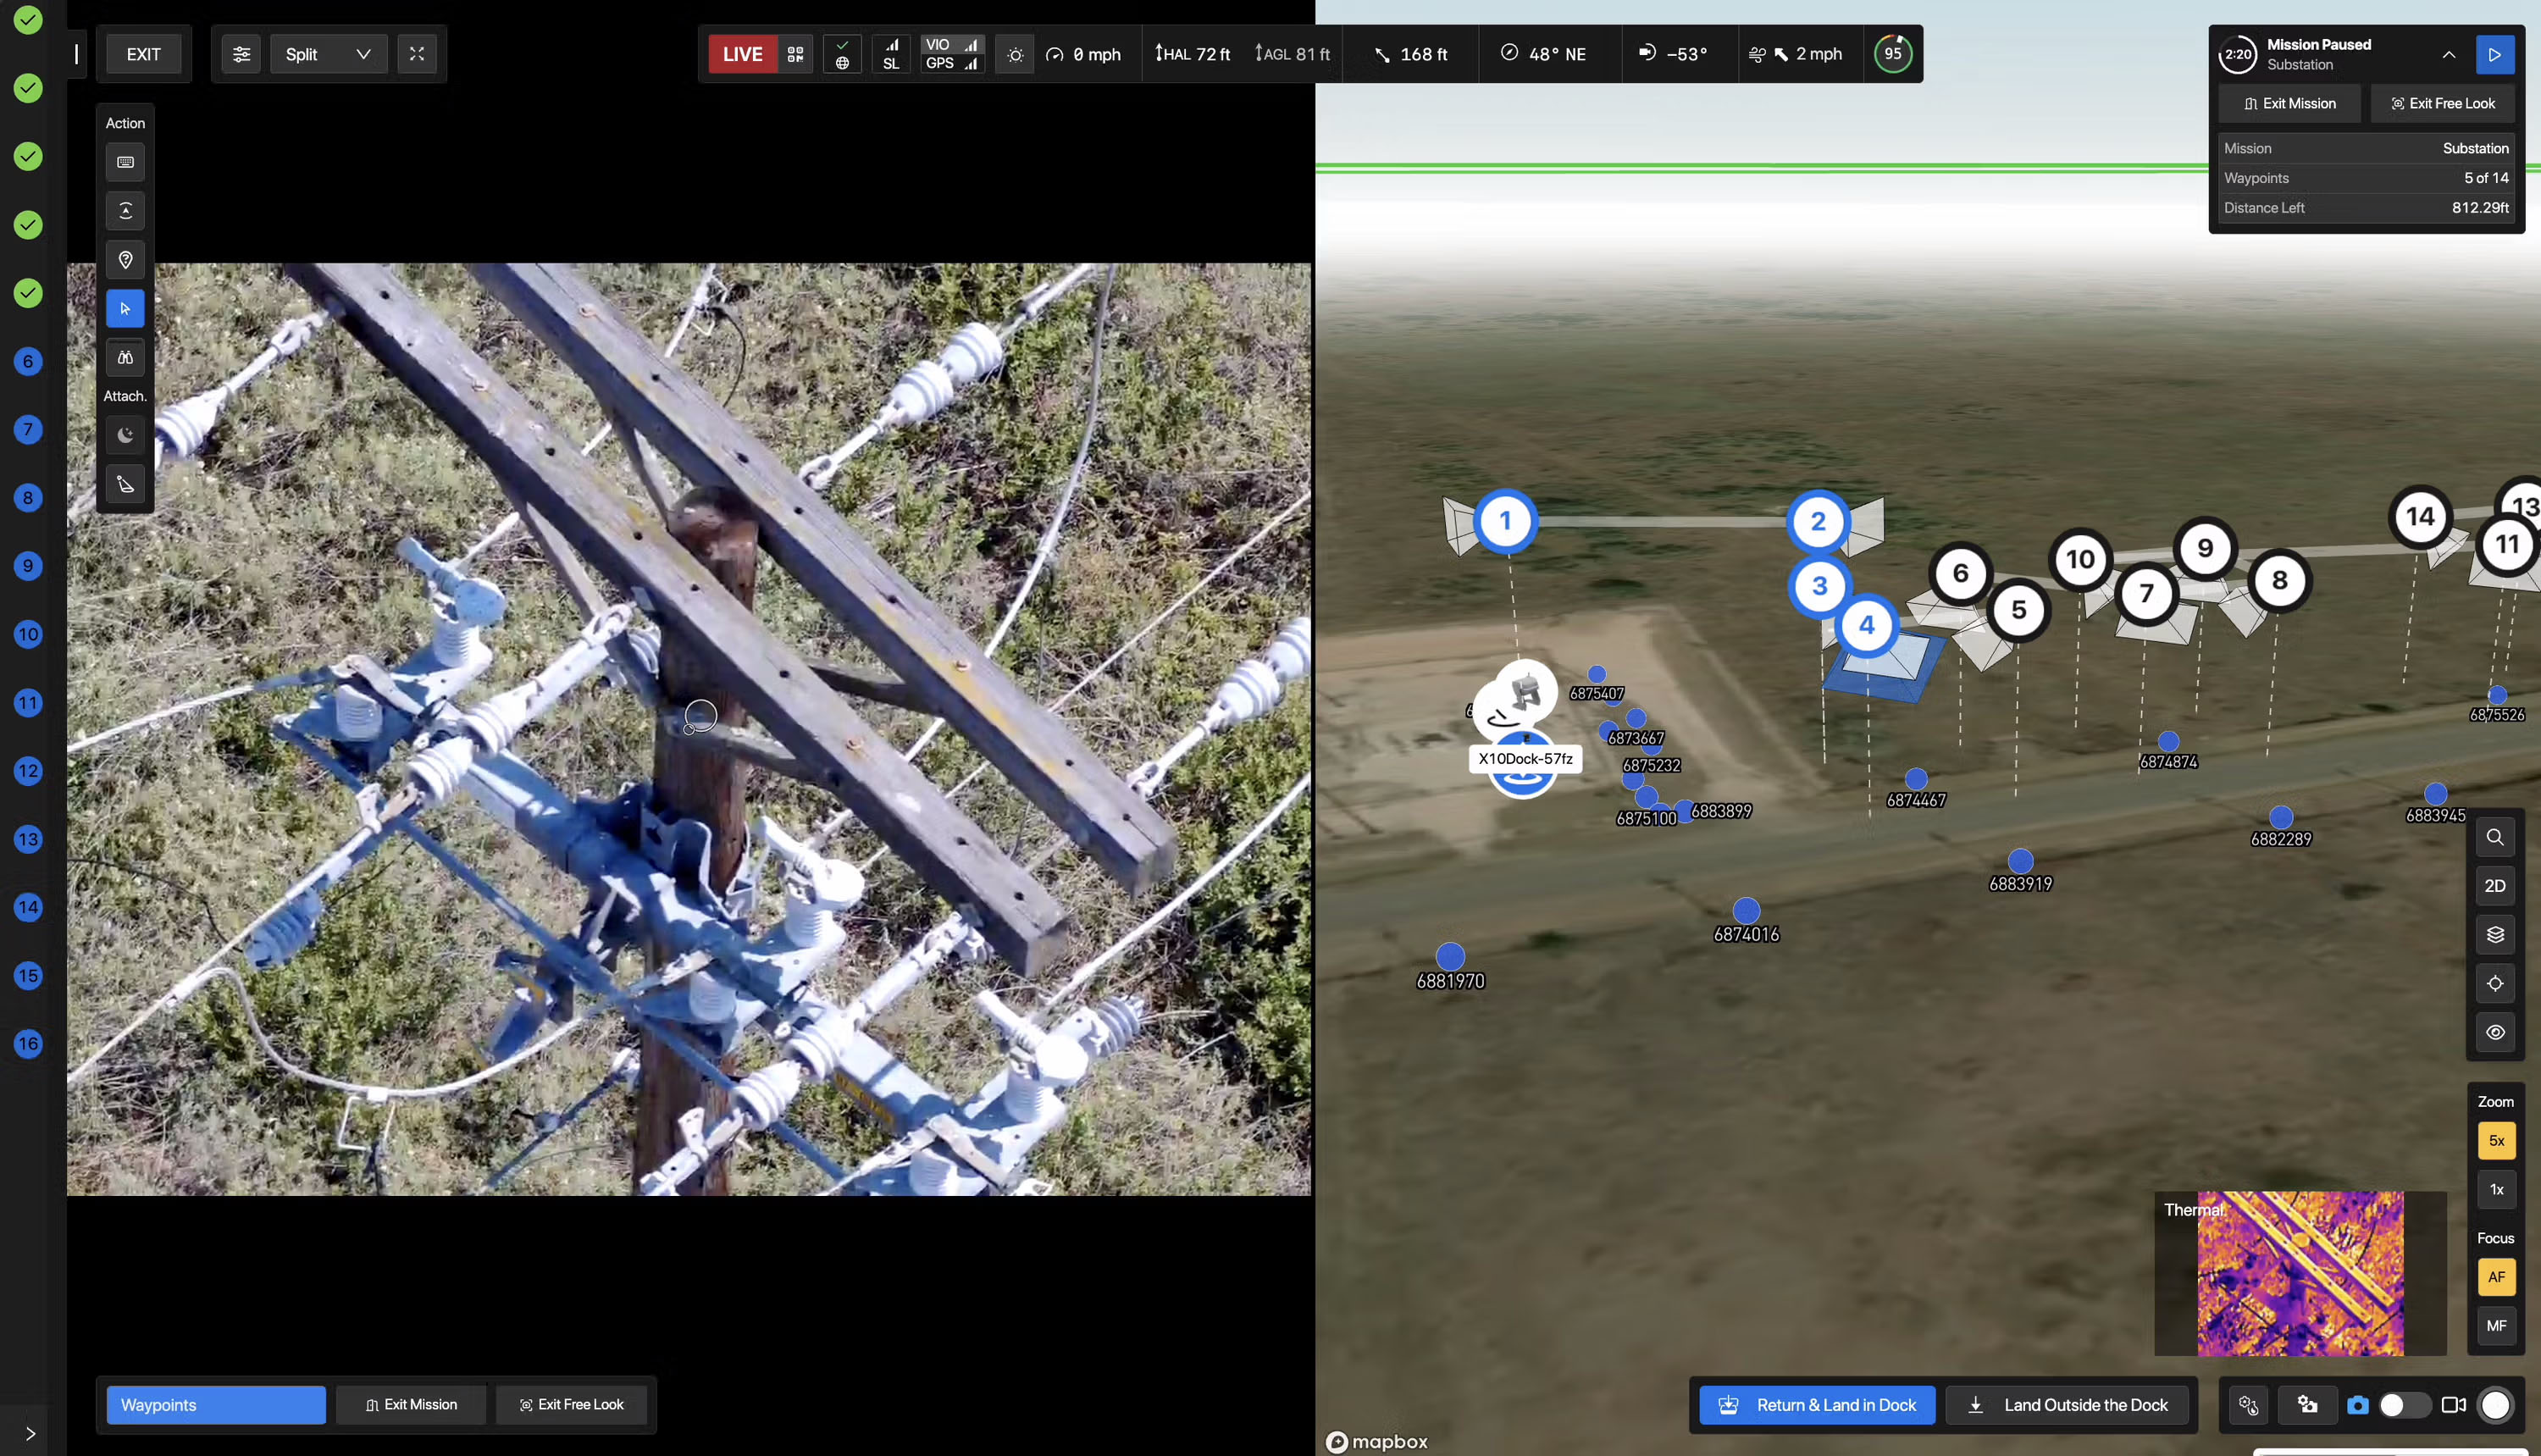Toggle the night mode moon icon

coord(125,435)
